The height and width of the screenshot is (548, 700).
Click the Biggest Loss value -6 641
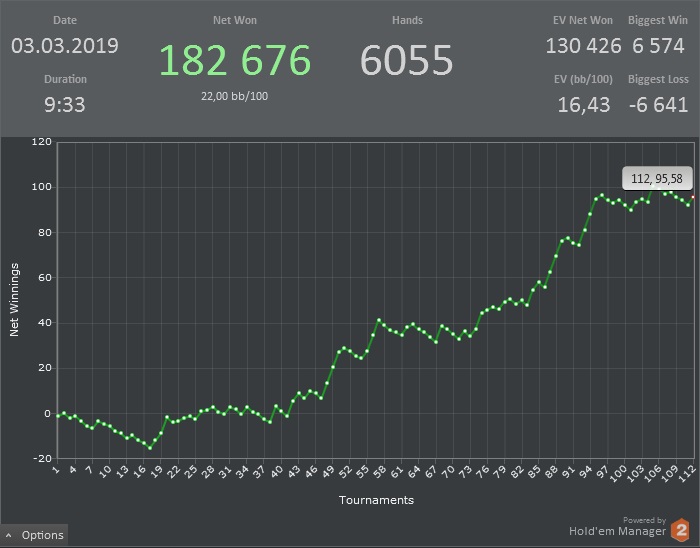(x=658, y=105)
